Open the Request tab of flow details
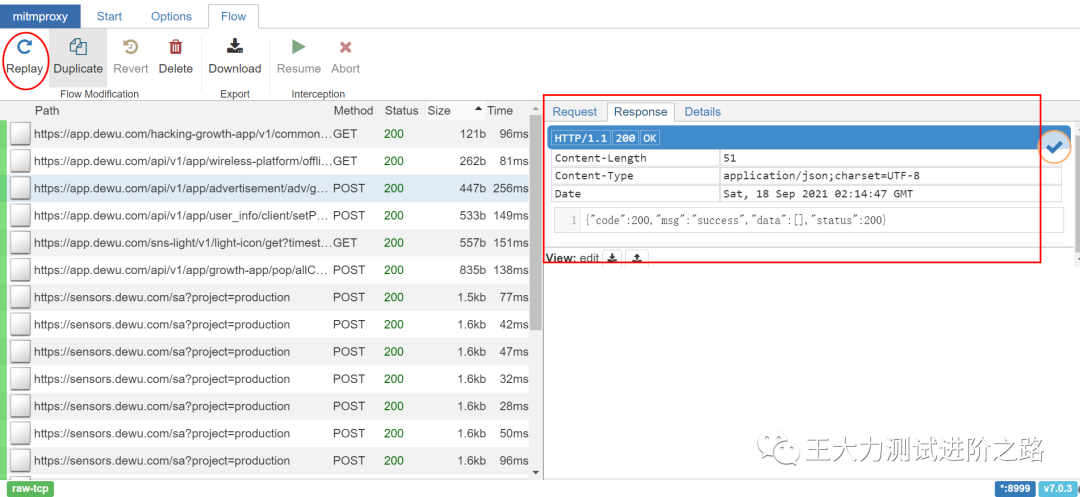The height and width of the screenshot is (497, 1080). pos(575,112)
